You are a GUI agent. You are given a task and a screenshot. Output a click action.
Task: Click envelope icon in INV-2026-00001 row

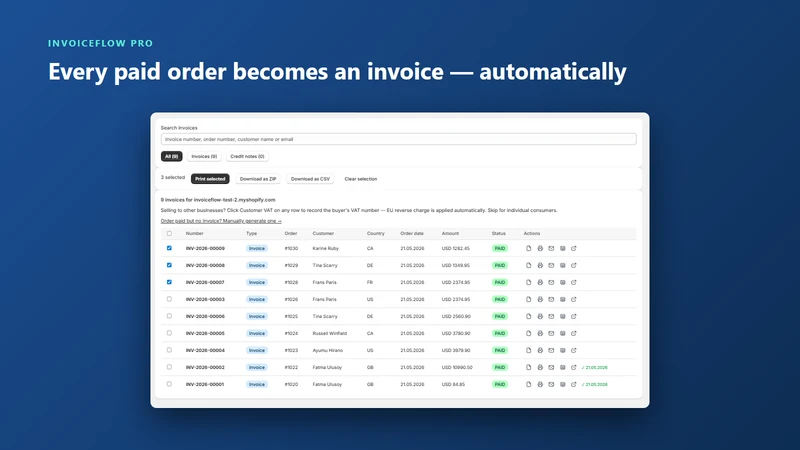(551, 384)
